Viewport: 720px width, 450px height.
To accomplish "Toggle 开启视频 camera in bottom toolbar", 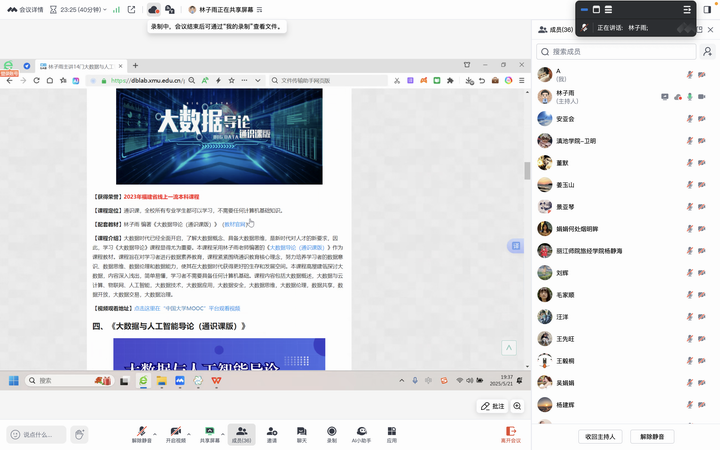I will coord(175,434).
